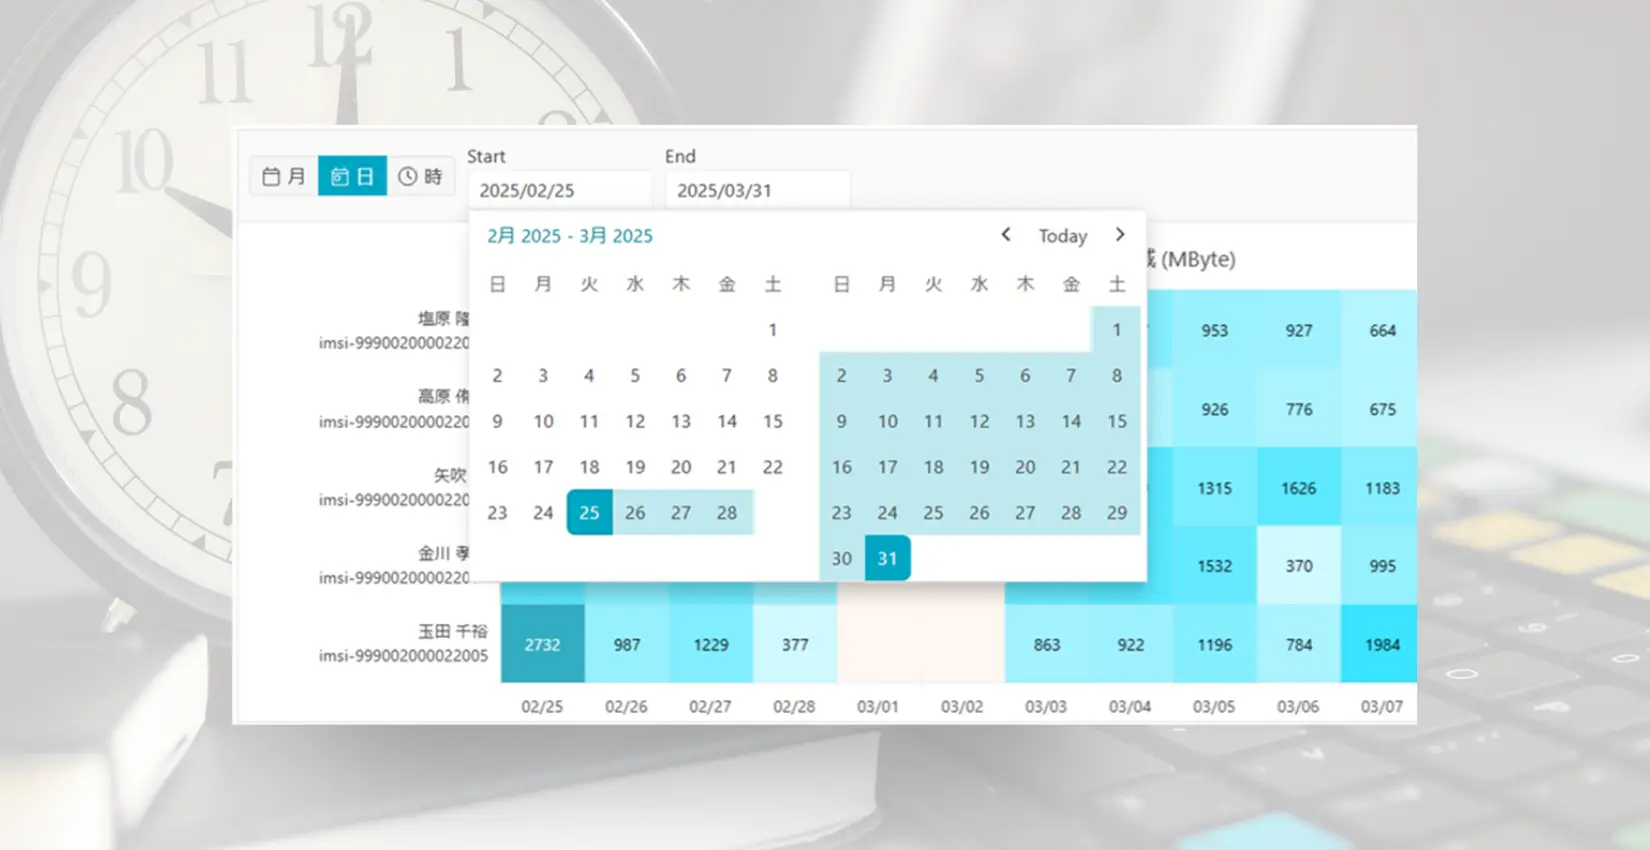Open the End date field
Image resolution: width=1650 pixels, height=850 pixels.
[756, 190]
